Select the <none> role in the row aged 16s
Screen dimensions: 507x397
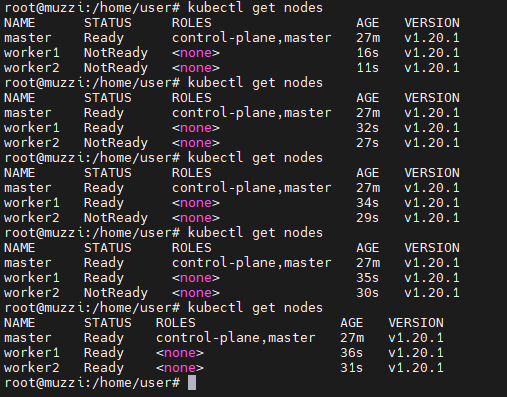[196, 53]
